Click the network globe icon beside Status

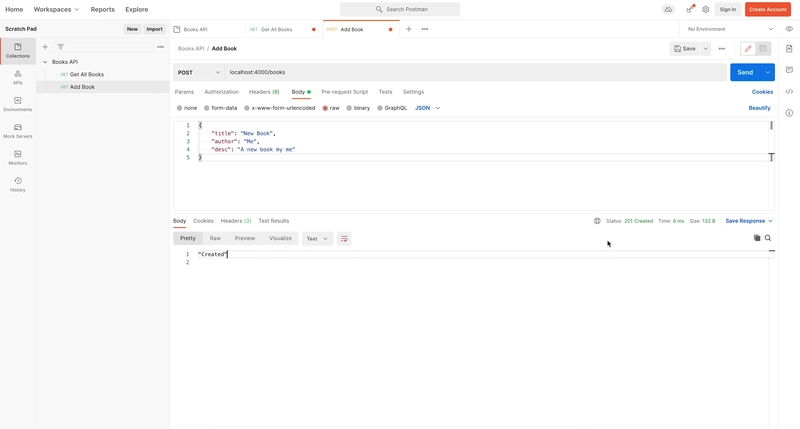coord(597,221)
